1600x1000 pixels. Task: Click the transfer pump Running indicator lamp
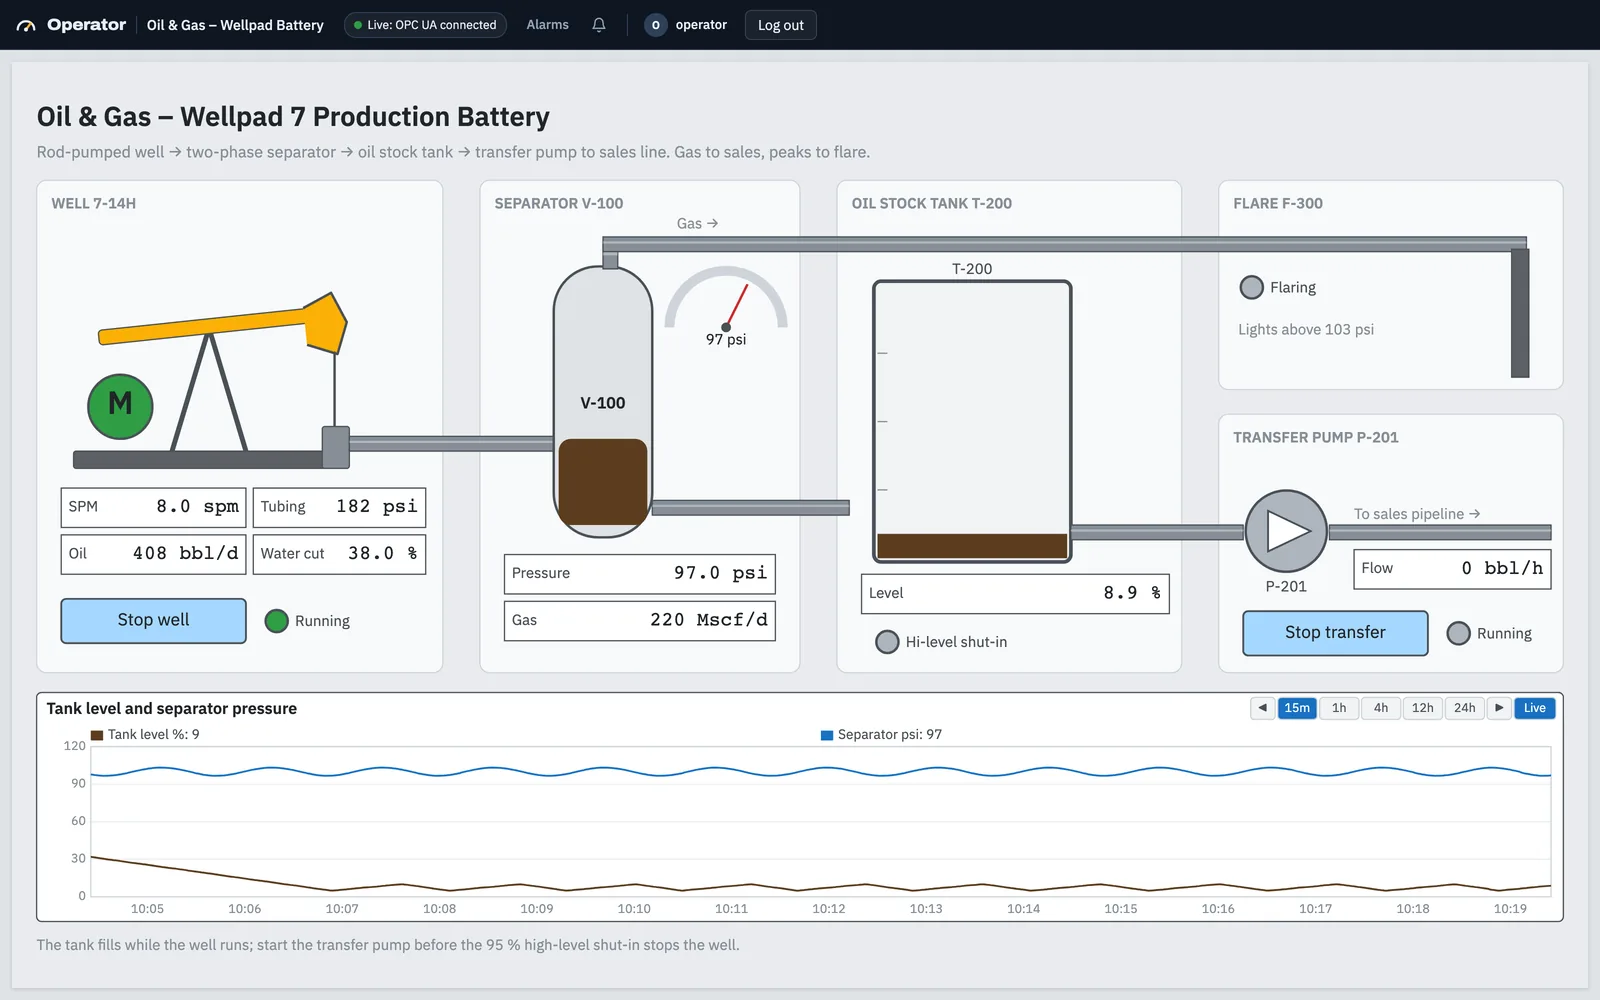(x=1459, y=633)
